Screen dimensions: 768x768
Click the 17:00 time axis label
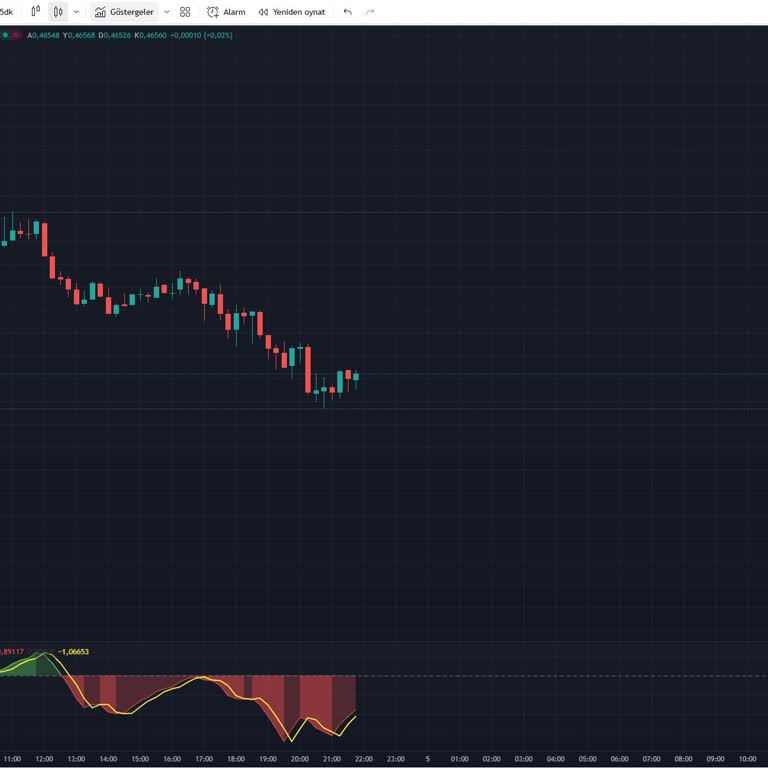[x=204, y=759]
